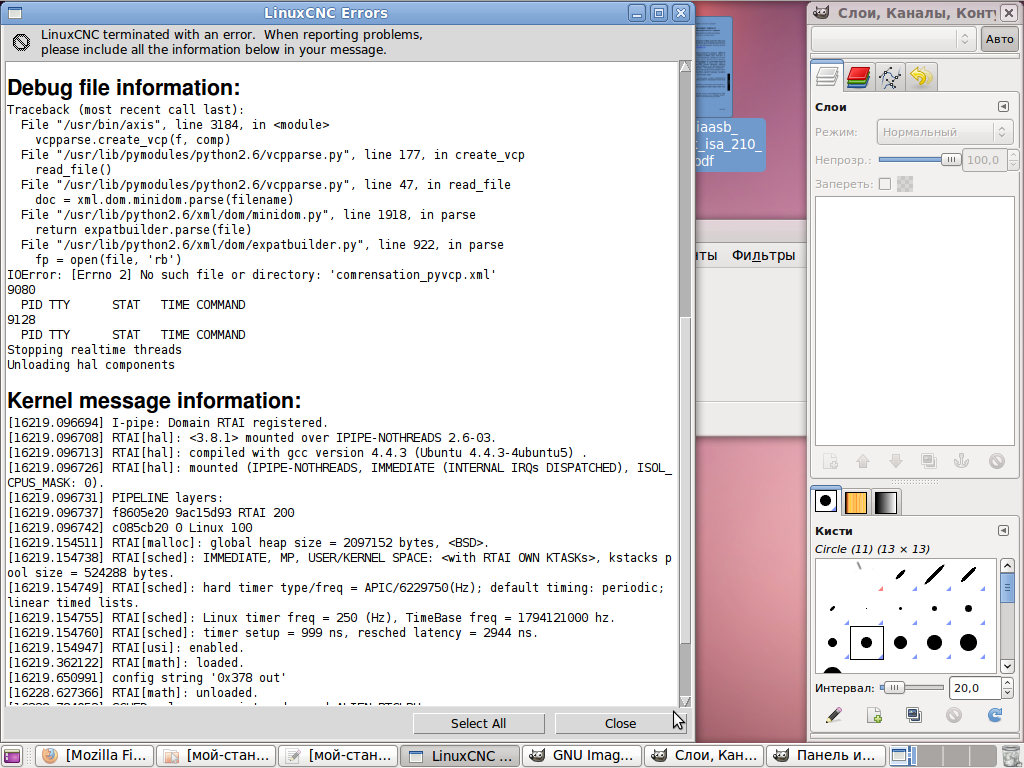Select the largest circle brush in third row
The width and height of the screenshot is (1024, 768).
pos(968,643)
